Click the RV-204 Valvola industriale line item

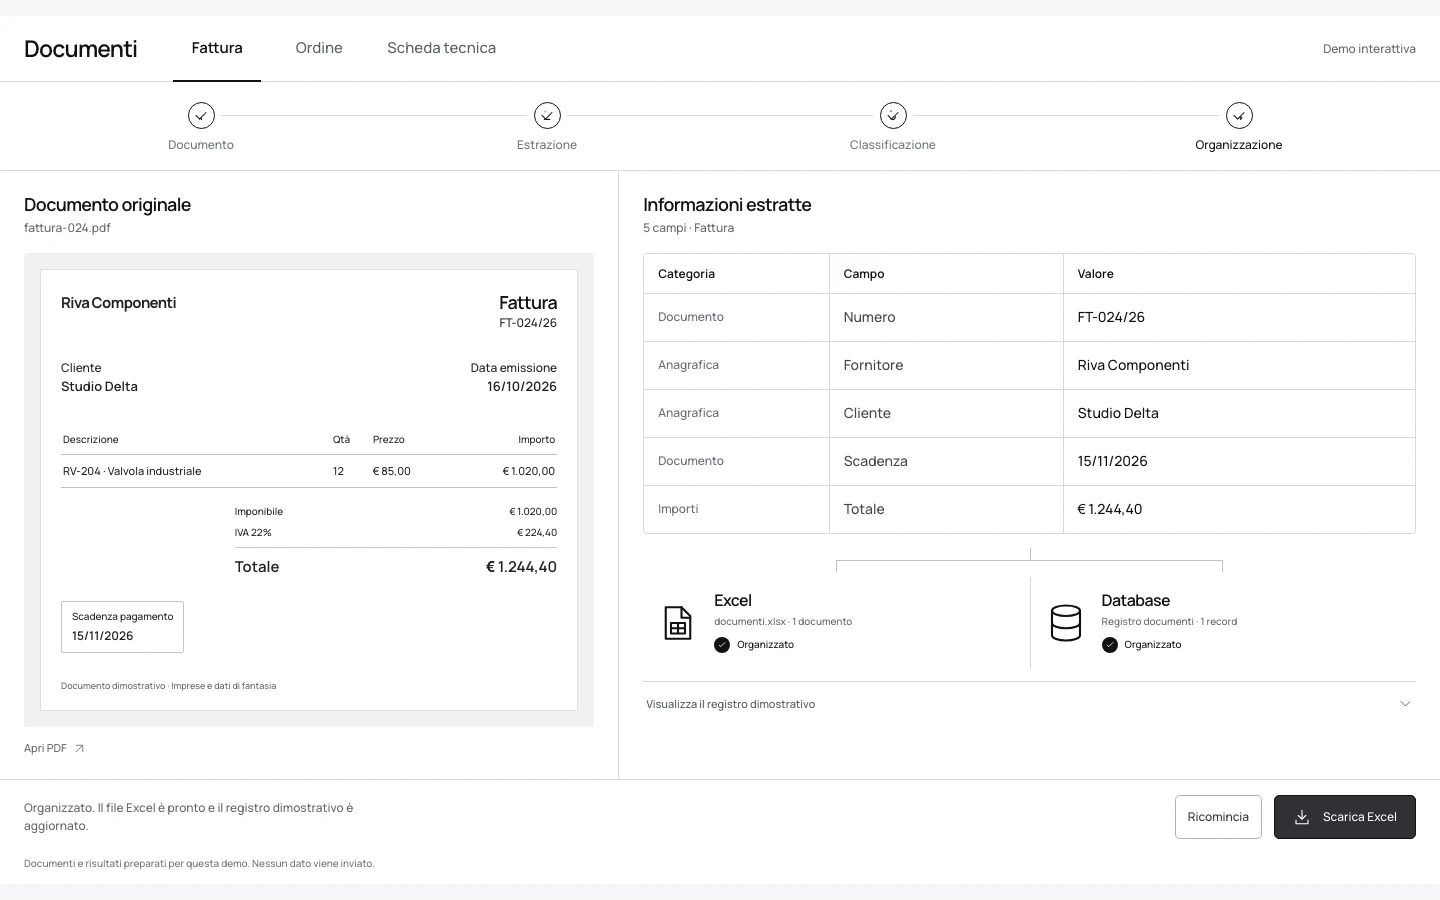point(309,471)
